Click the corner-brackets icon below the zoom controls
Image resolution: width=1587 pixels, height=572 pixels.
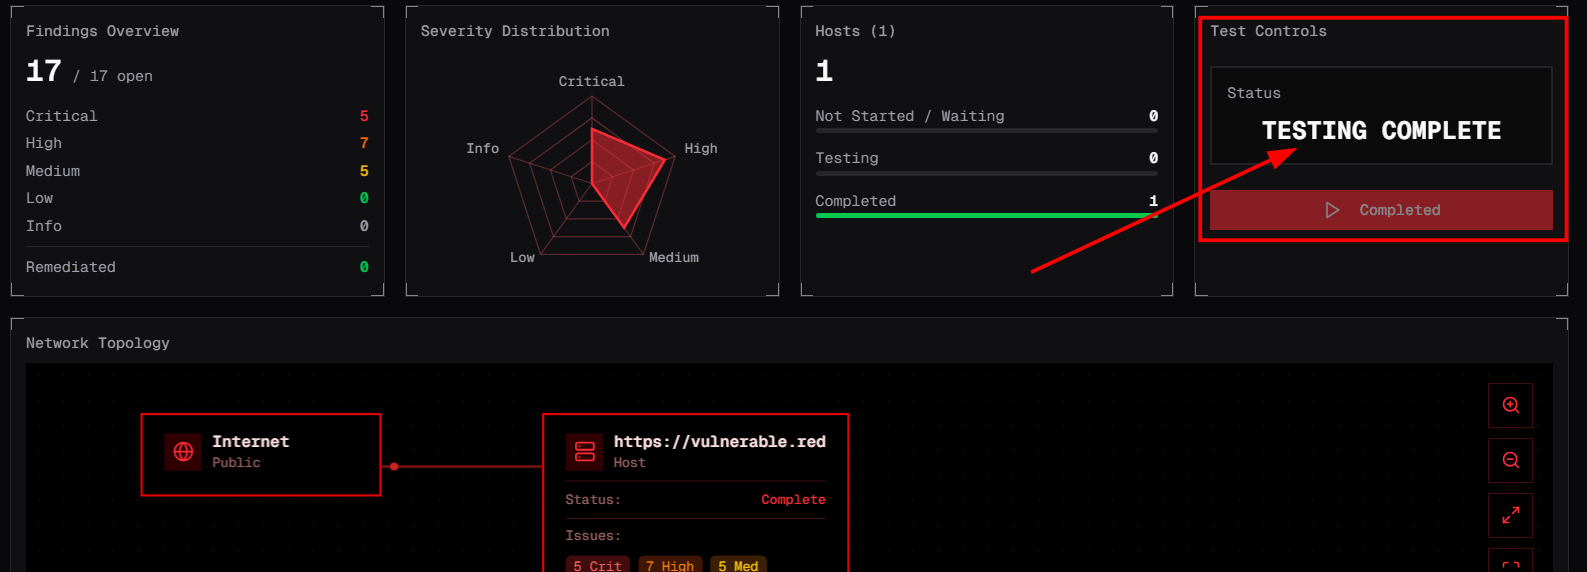click(1510, 564)
